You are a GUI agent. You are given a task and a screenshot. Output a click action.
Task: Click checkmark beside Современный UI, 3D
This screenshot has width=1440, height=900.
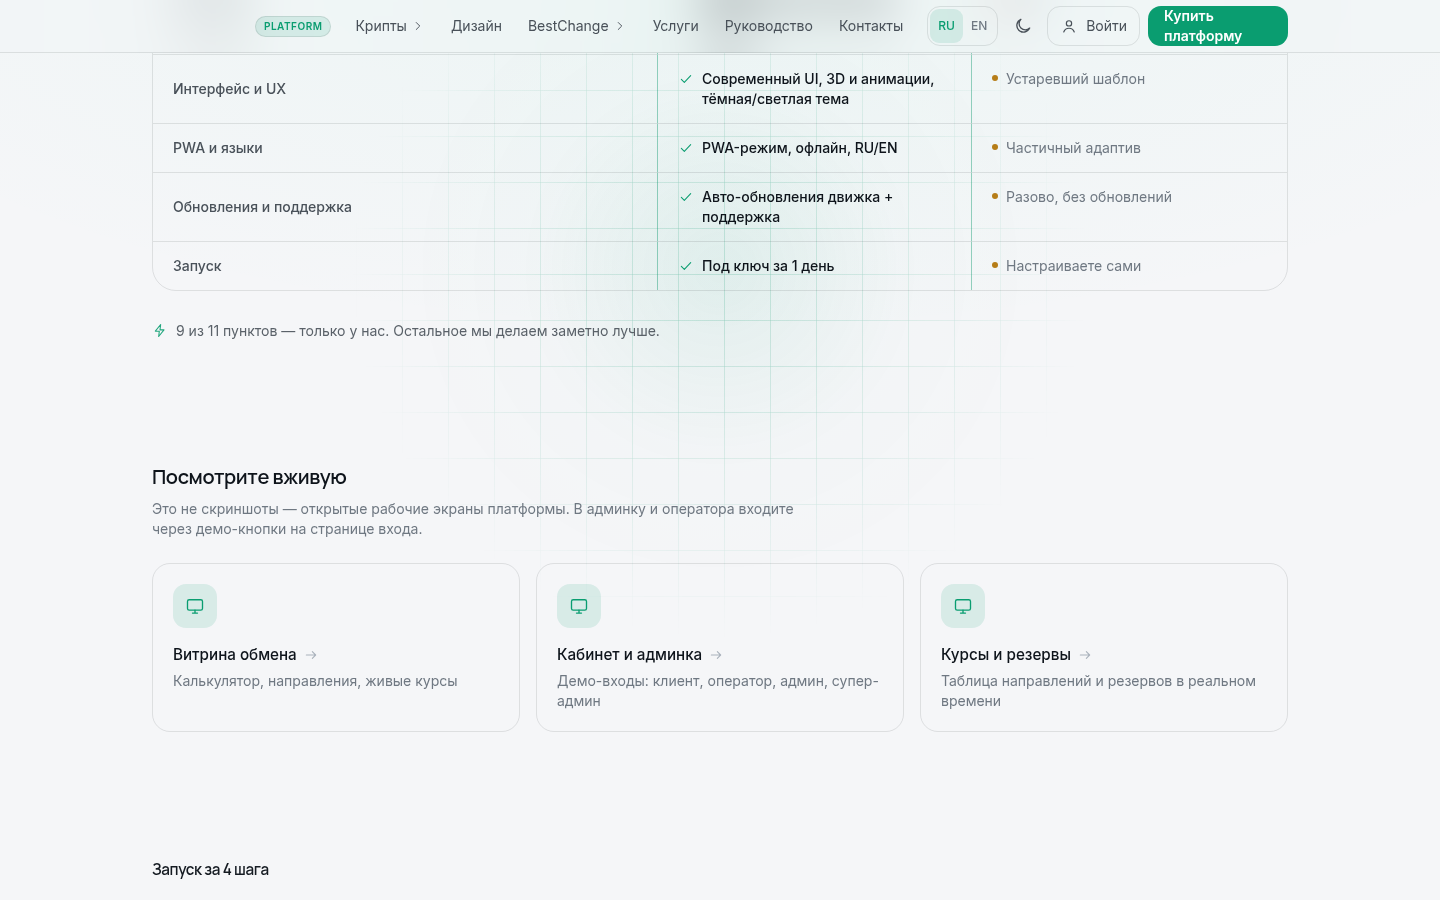pos(686,79)
